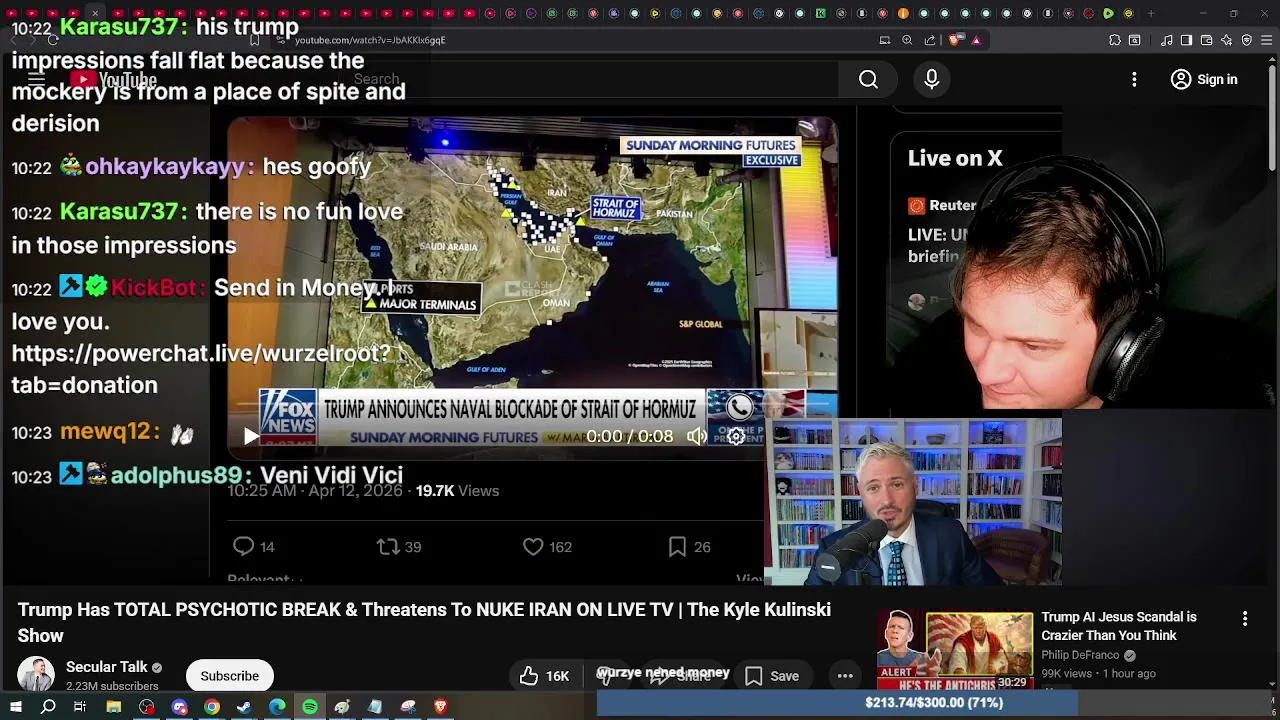The height and width of the screenshot is (720, 1280).
Task: Open File Explorer from the taskbar
Action: click(x=114, y=707)
